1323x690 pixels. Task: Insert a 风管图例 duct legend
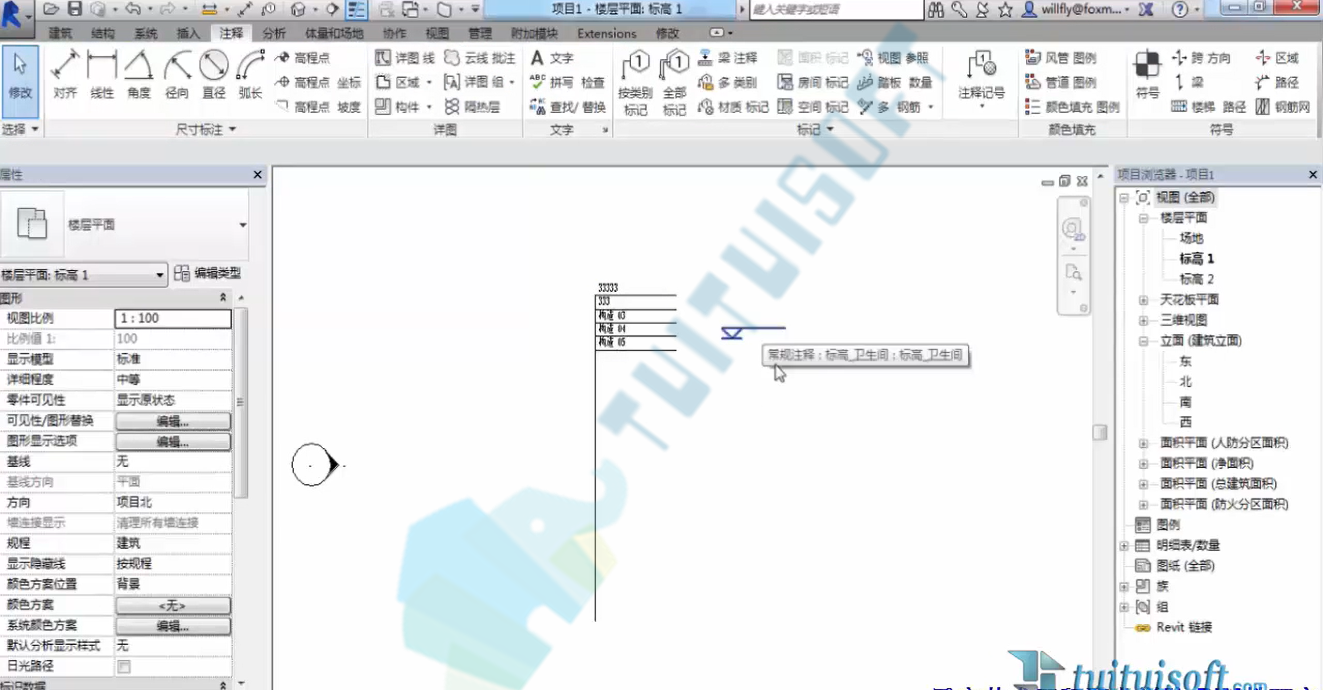click(x=1061, y=58)
